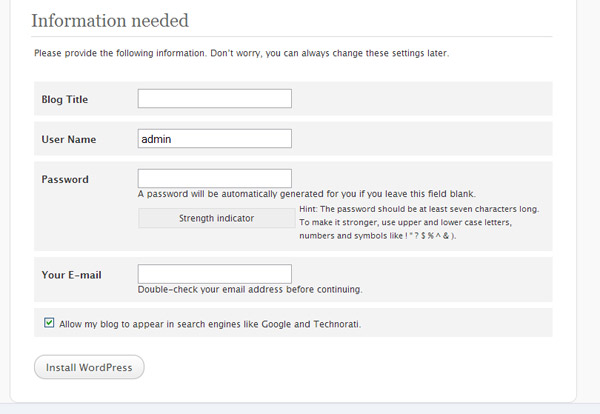
Task: Click the Allow my blog to appear label
Action: coord(210,324)
